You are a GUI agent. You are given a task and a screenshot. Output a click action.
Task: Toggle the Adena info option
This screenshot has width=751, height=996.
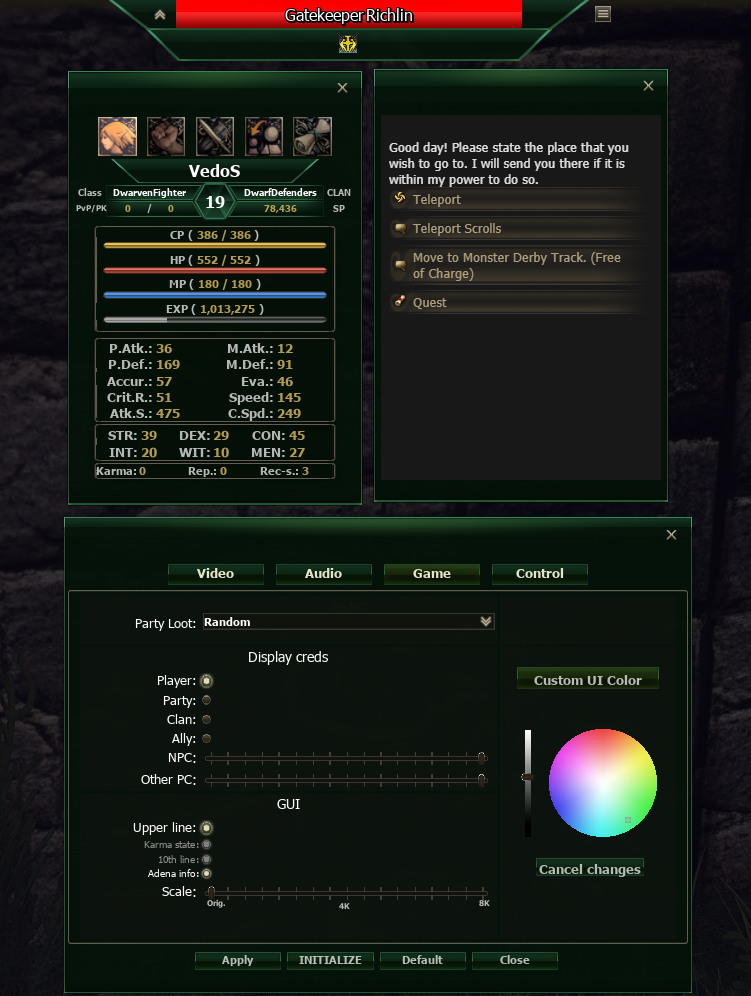coord(206,873)
